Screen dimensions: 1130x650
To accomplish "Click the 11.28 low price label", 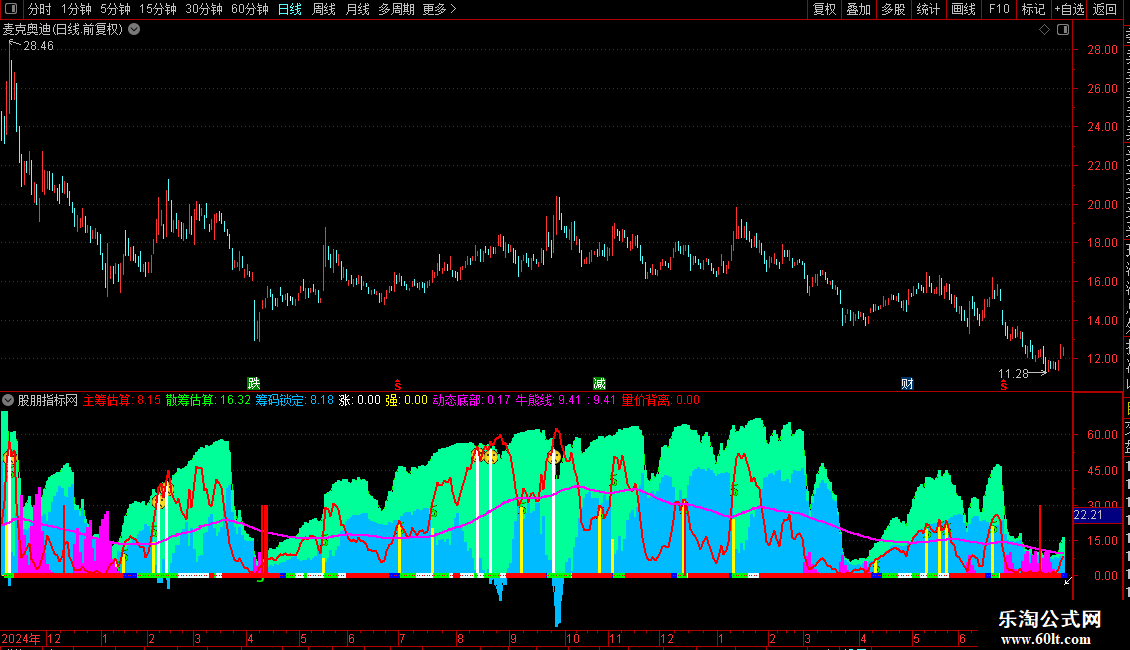I will (1013, 374).
